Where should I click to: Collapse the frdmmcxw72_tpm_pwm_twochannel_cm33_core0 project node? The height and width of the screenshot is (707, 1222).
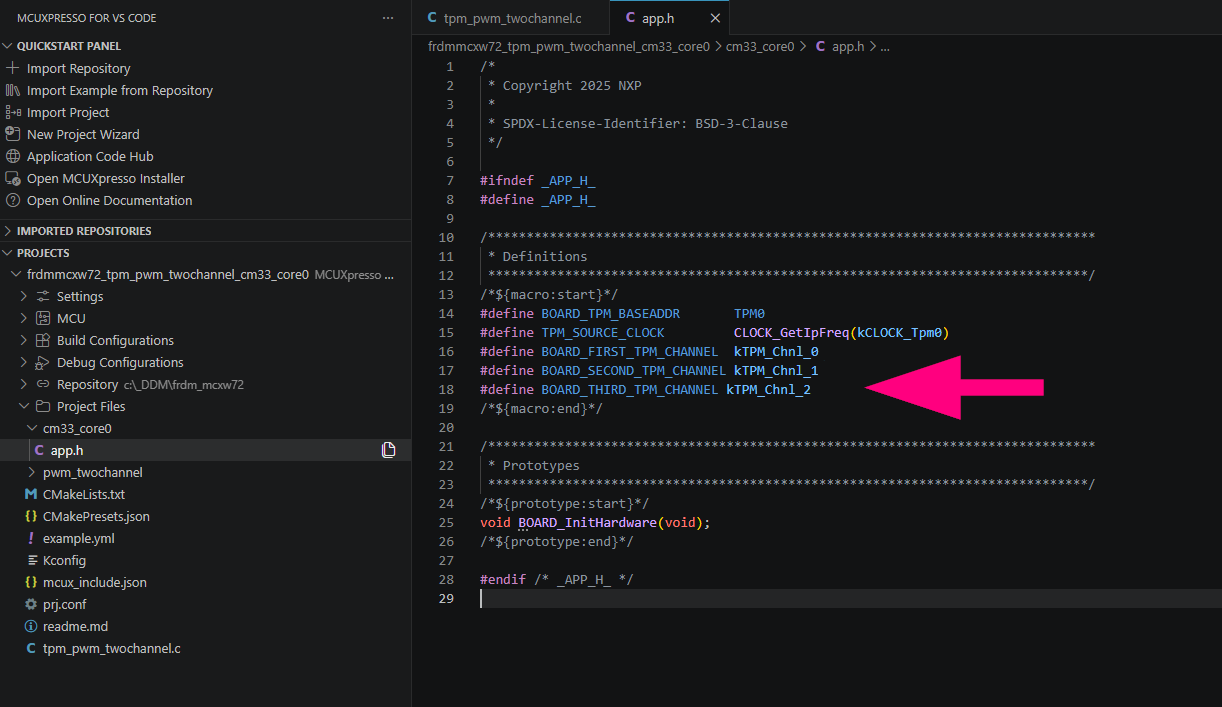pyautogui.click(x=16, y=274)
